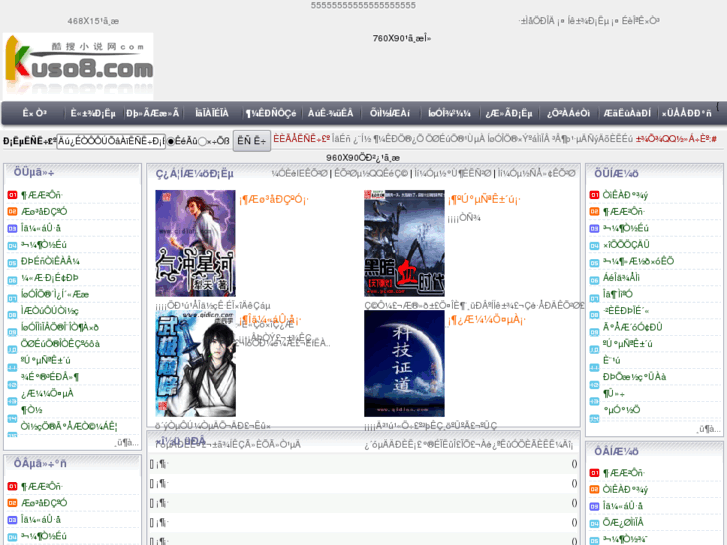
Task: Select rank badge 02 in ÖÜµã»÷ panel
Action: point(12,212)
